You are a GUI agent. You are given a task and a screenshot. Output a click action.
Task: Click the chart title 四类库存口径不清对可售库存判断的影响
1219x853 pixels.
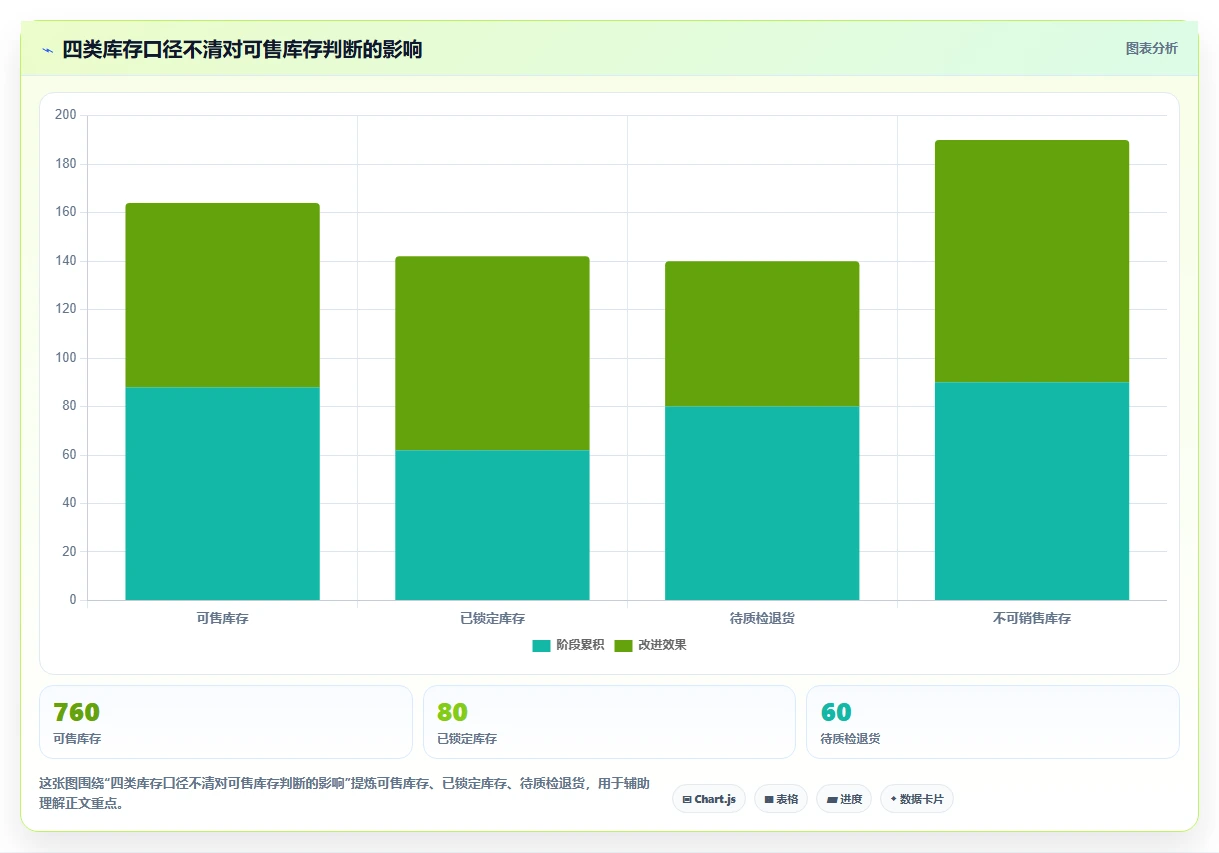point(242,49)
